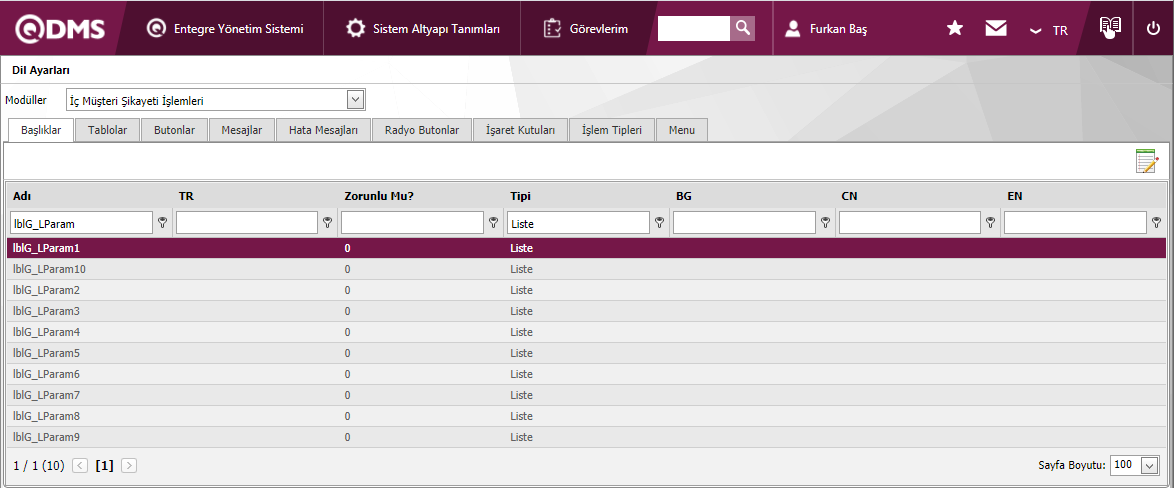Go to next page arrow in pager
This screenshot has width=1174, height=488.
pos(129,465)
